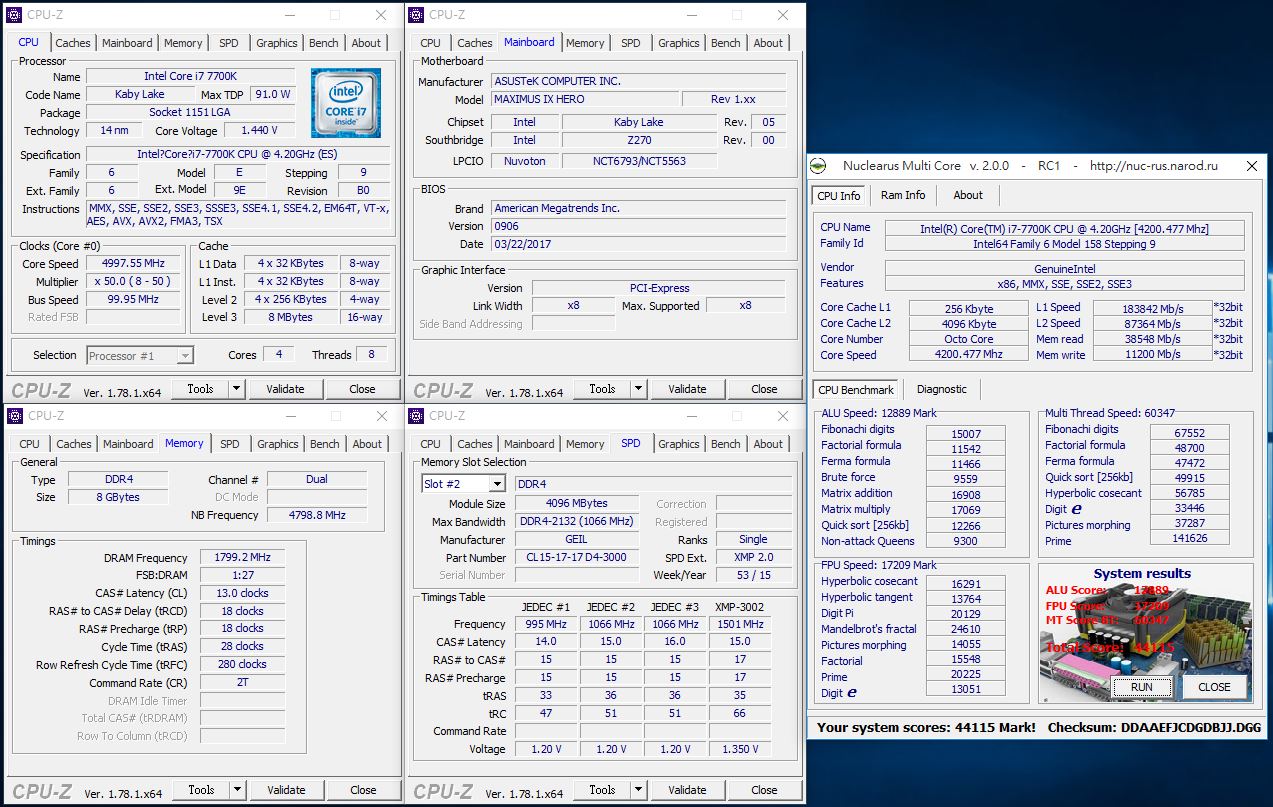Open the Diagnostic tab in Nuclearus

(x=942, y=389)
